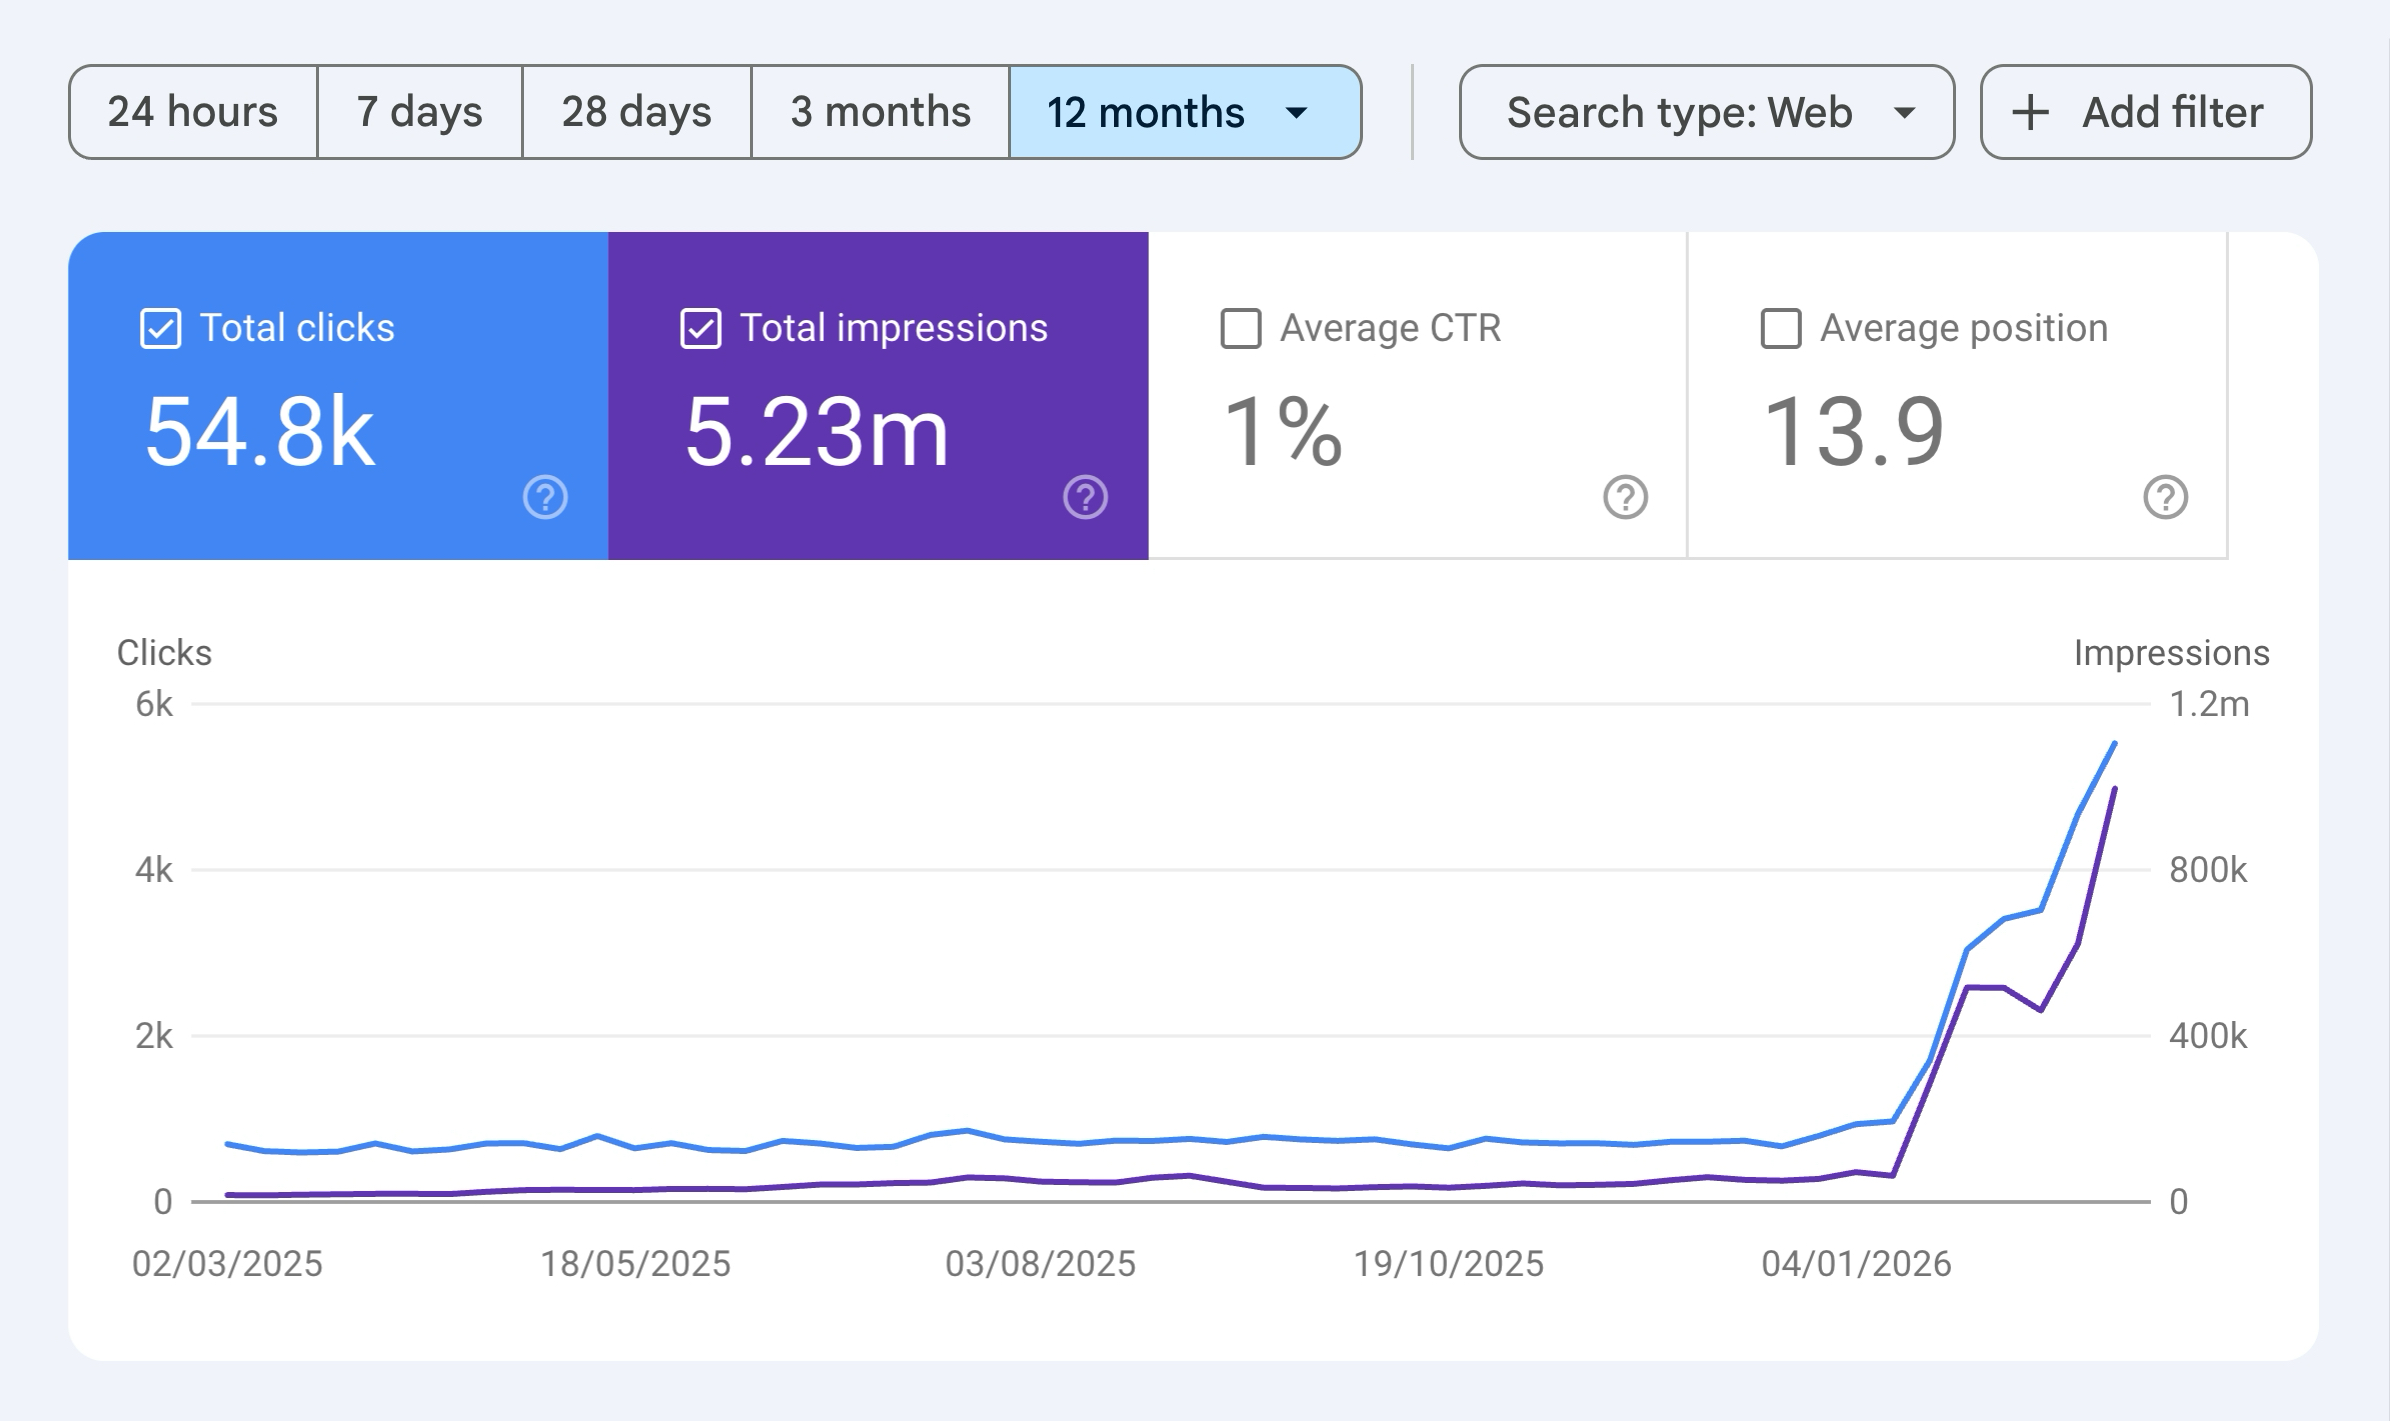Click the help icon in Average position card
Image resolution: width=2390 pixels, height=1421 pixels.
point(2165,497)
